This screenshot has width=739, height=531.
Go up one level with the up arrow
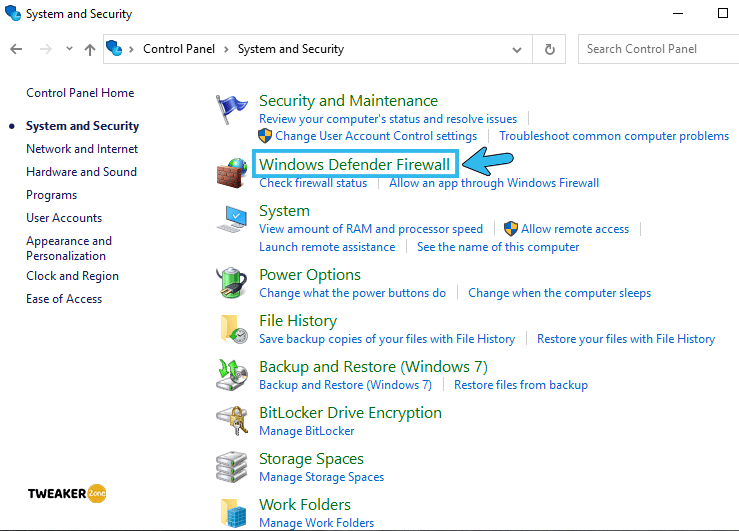[x=90, y=49]
